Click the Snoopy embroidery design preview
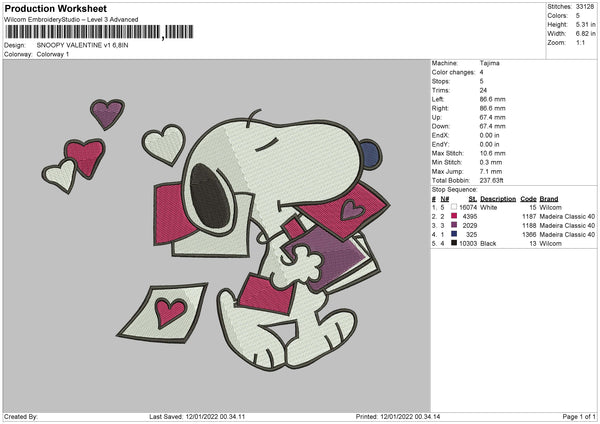Screen dimensions: 600x424 click(217, 236)
